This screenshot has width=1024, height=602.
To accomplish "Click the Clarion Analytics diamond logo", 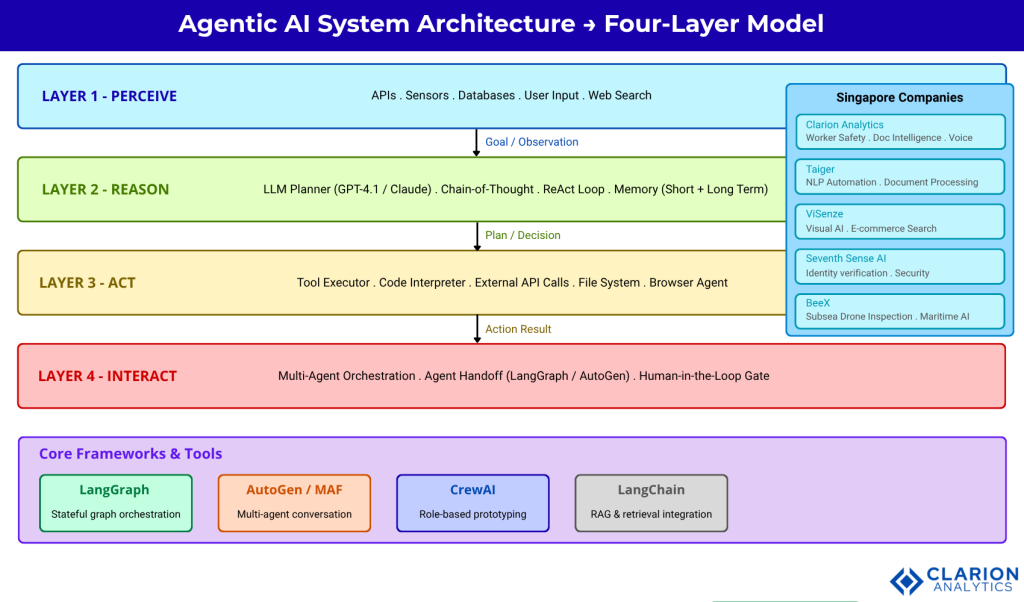I will pos(905,580).
